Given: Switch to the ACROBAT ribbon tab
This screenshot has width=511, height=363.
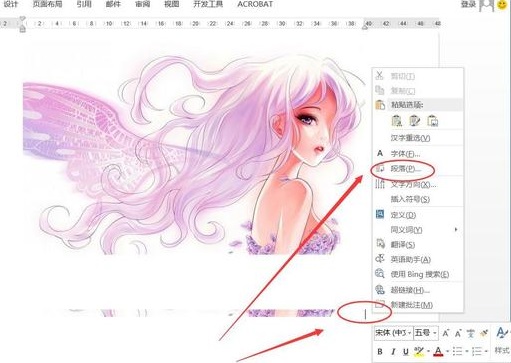Looking at the screenshot, I should pyautogui.click(x=255, y=4).
